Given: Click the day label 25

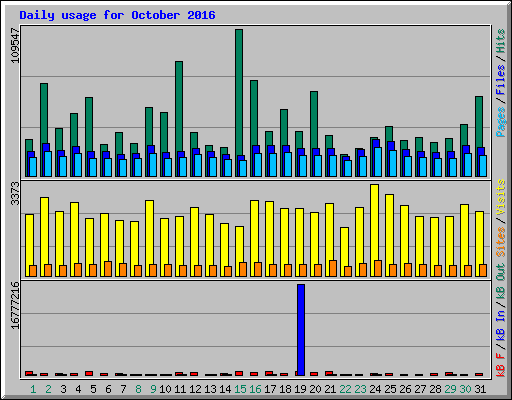Looking at the screenshot, I should click(390, 389).
